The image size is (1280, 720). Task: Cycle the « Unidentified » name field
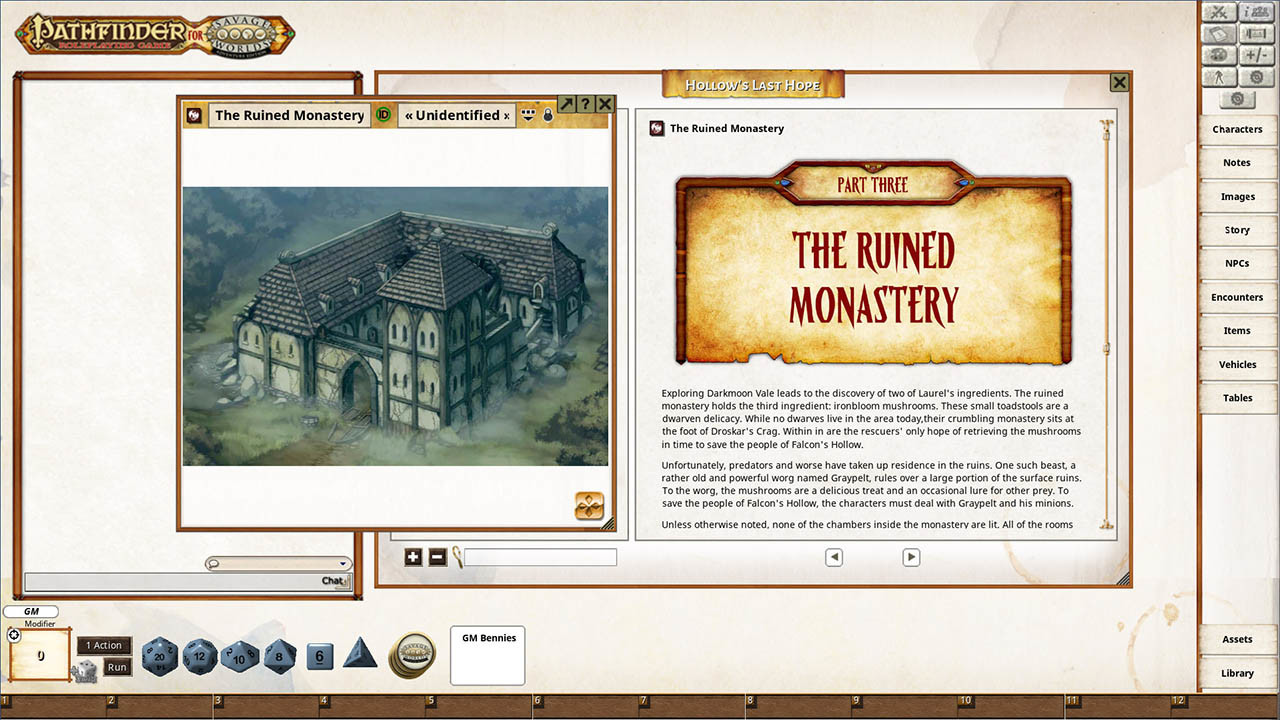coord(456,115)
